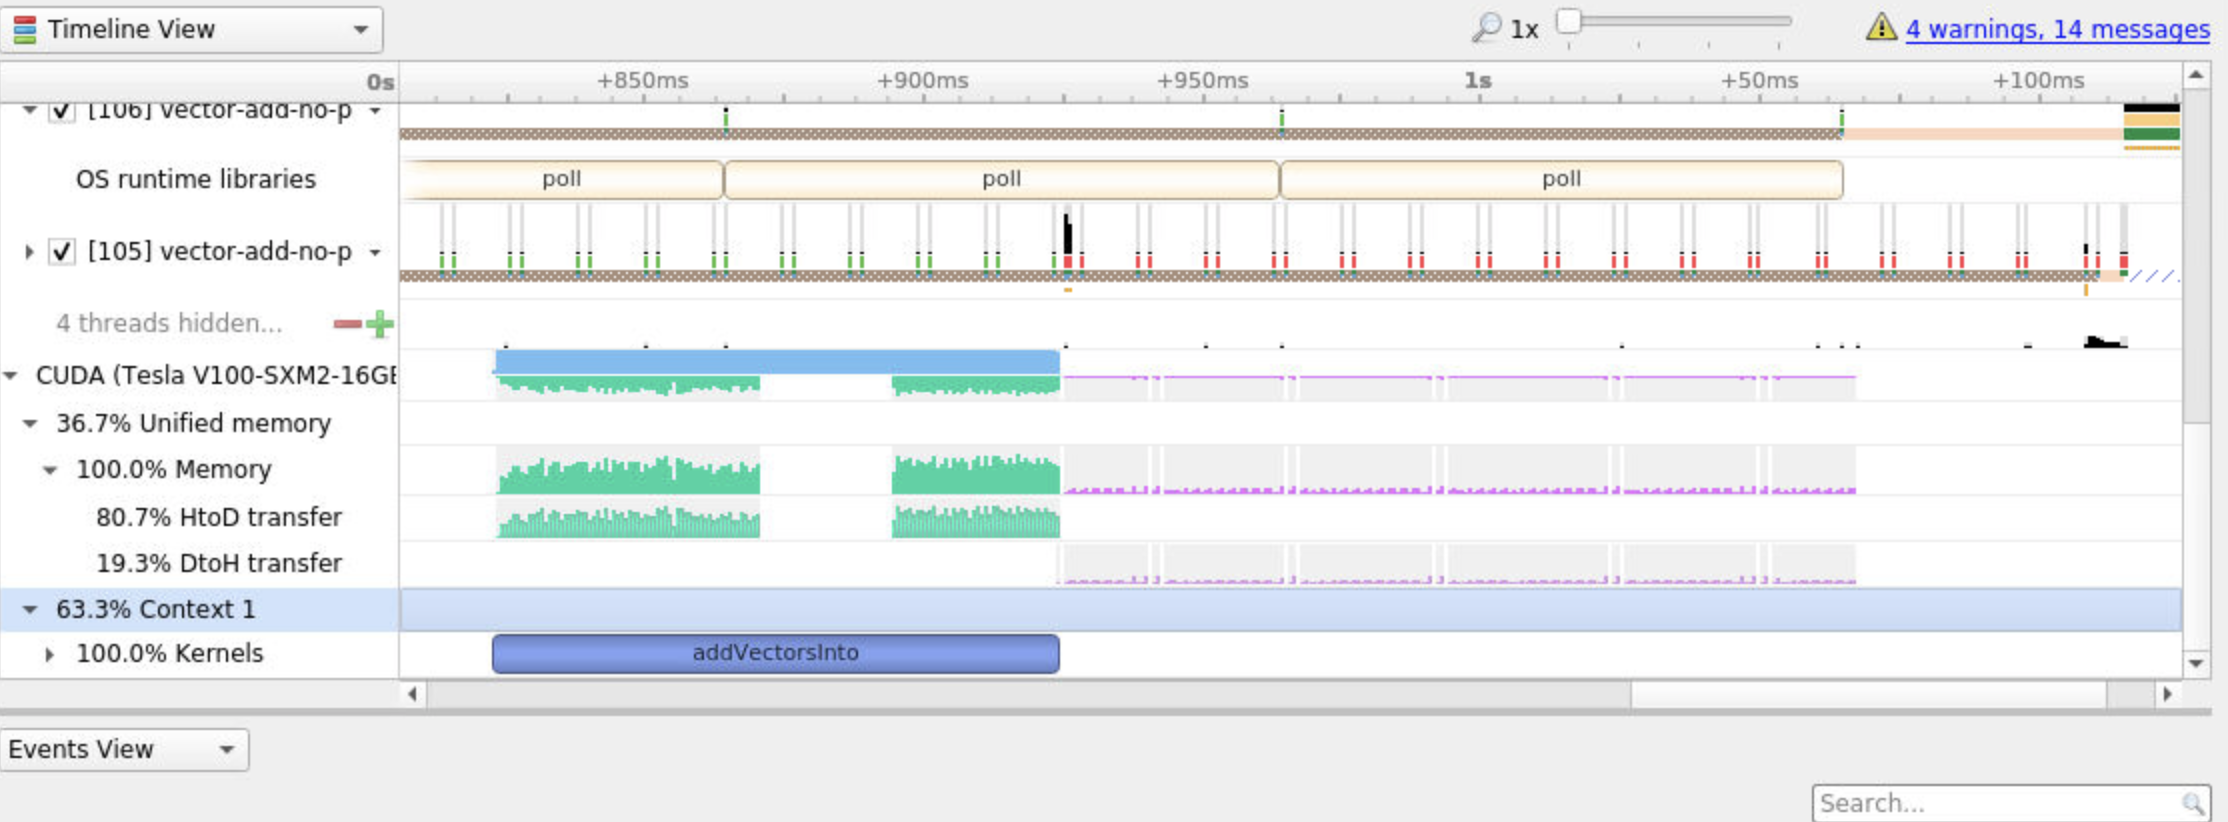Screen dimensions: 2228x822
Task: Click the third poll block
Action: tap(1561, 179)
